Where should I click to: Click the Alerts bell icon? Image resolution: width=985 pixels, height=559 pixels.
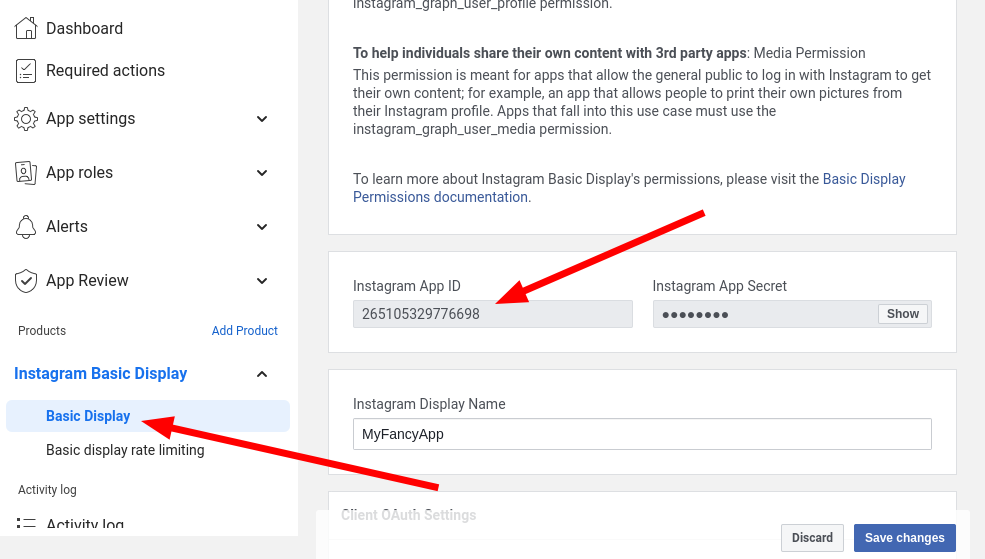26,227
